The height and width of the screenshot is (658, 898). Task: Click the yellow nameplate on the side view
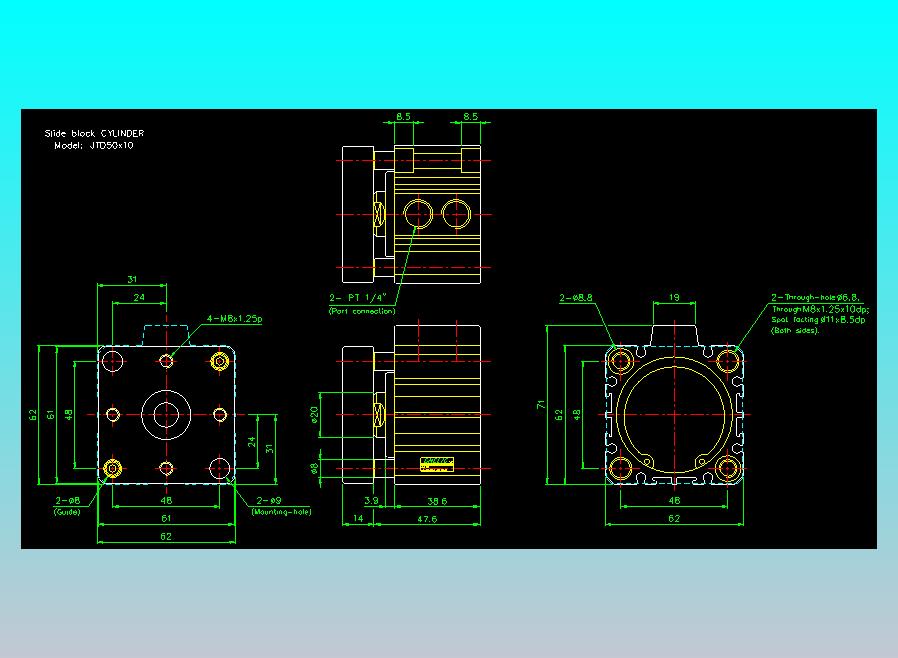pos(437,464)
